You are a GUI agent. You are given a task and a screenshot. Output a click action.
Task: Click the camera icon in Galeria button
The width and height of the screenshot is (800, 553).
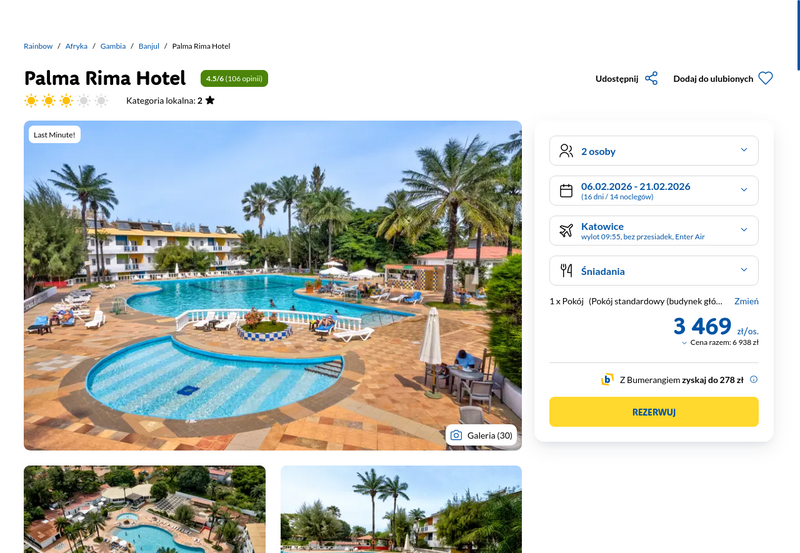tap(456, 435)
